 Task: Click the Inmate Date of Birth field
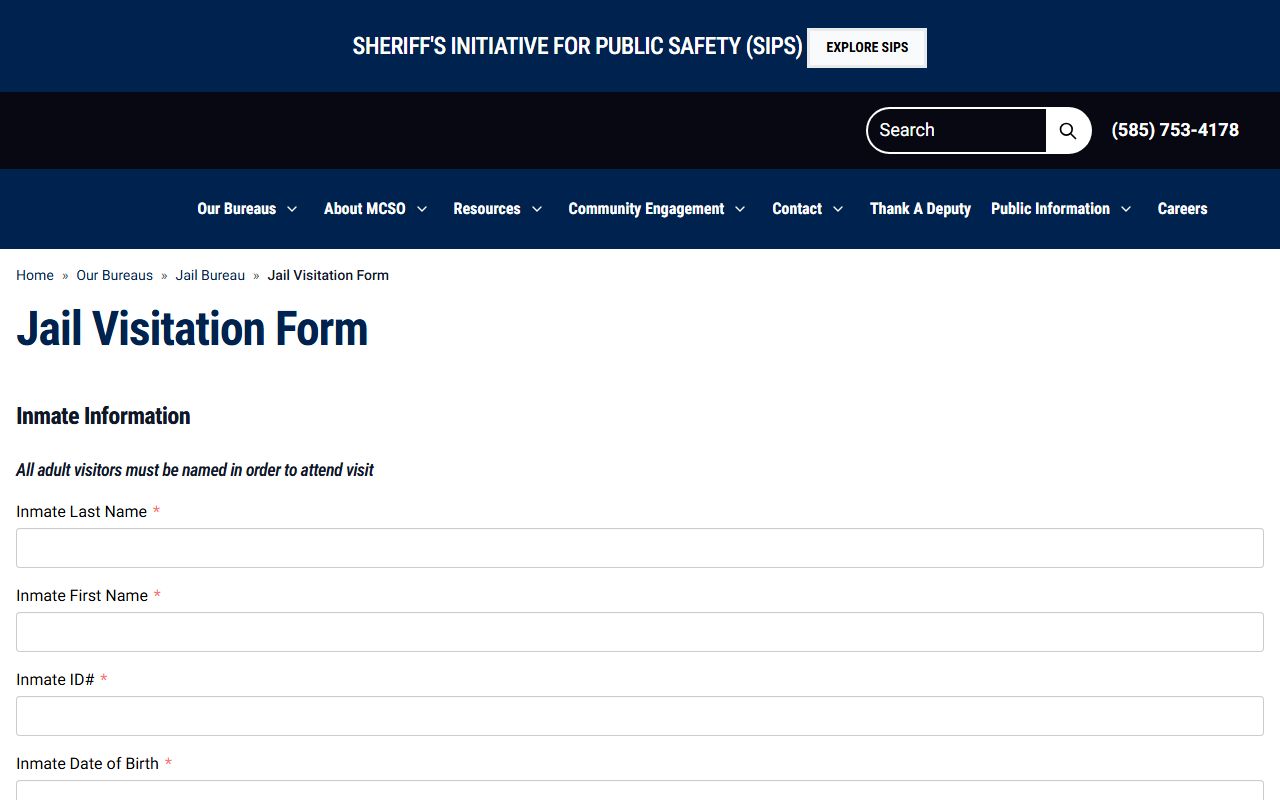coord(640,790)
